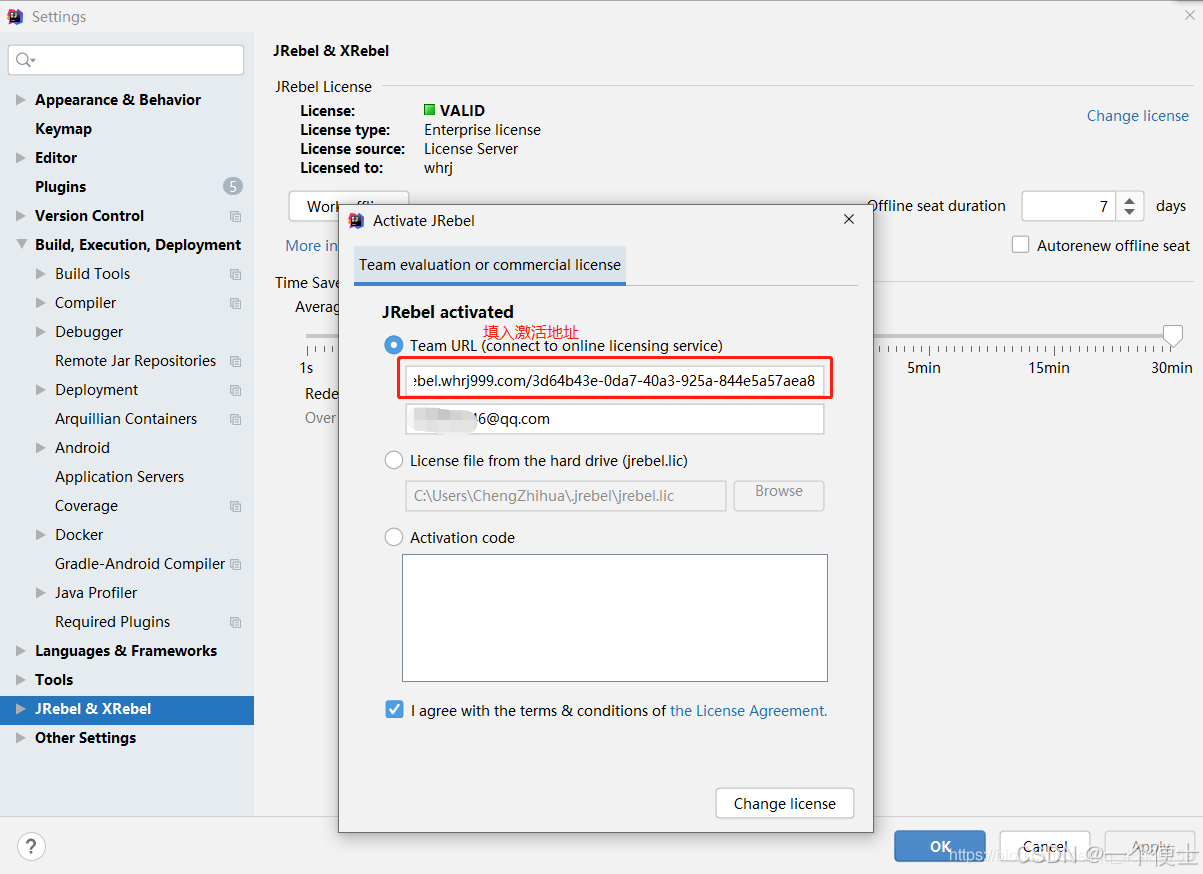Expand the Version Control settings group

pos(21,216)
